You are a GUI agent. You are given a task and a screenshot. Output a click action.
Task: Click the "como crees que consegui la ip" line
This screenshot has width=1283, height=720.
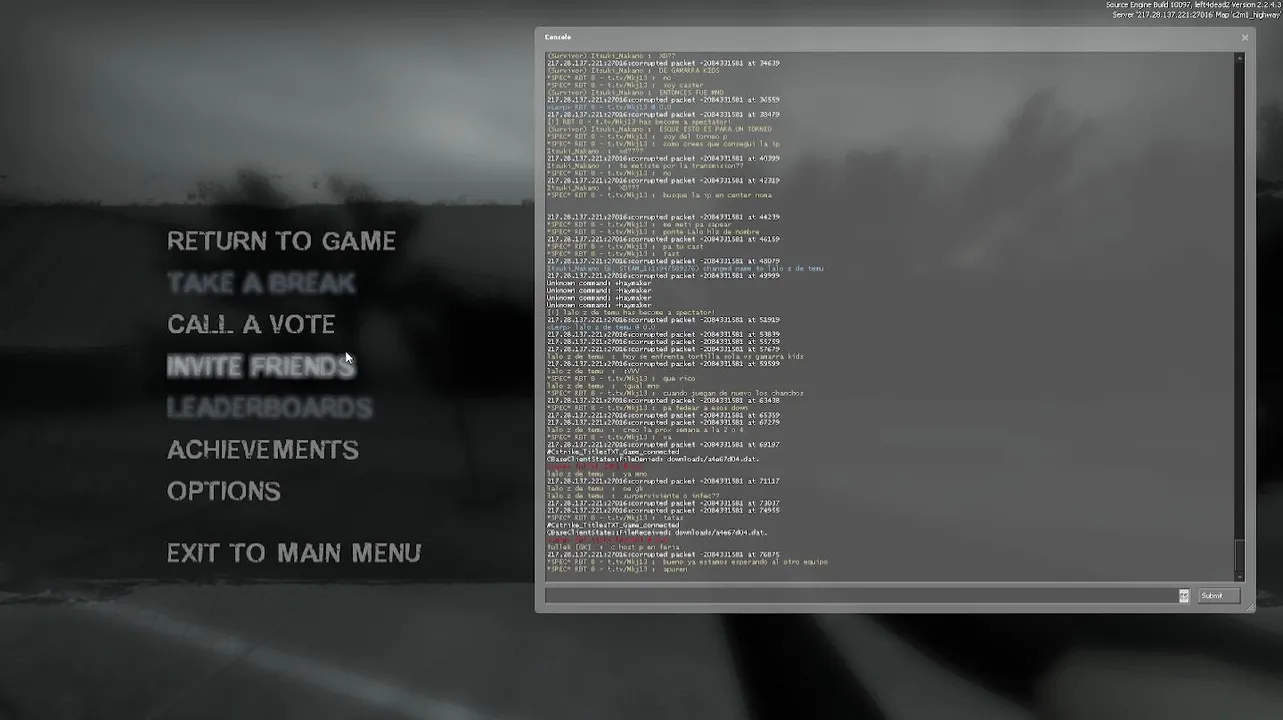pyautogui.click(x=663, y=144)
